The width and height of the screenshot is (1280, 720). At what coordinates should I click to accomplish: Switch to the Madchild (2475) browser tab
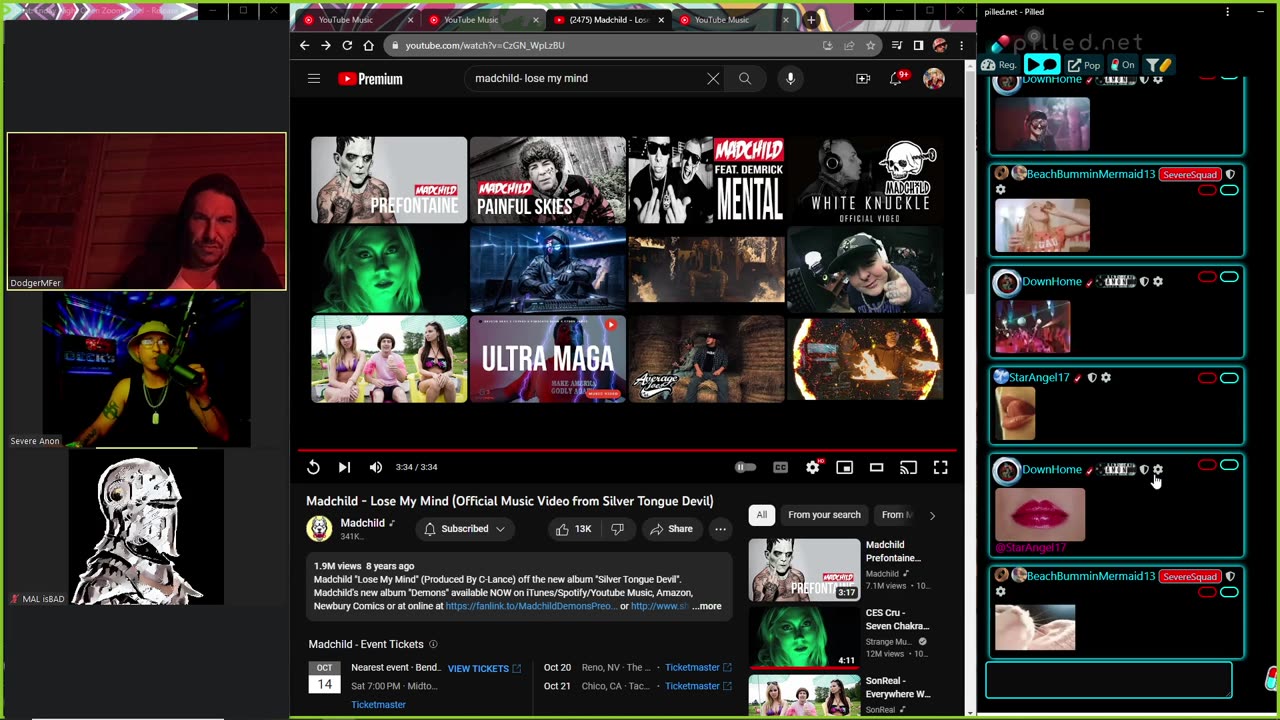tap(608, 20)
